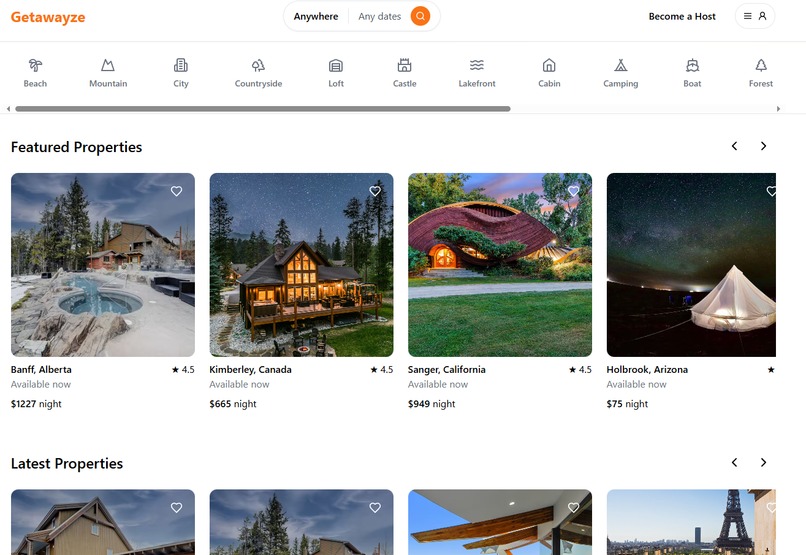The image size is (806, 555).
Task: Click the $75 night price
Action: [x=627, y=404]
